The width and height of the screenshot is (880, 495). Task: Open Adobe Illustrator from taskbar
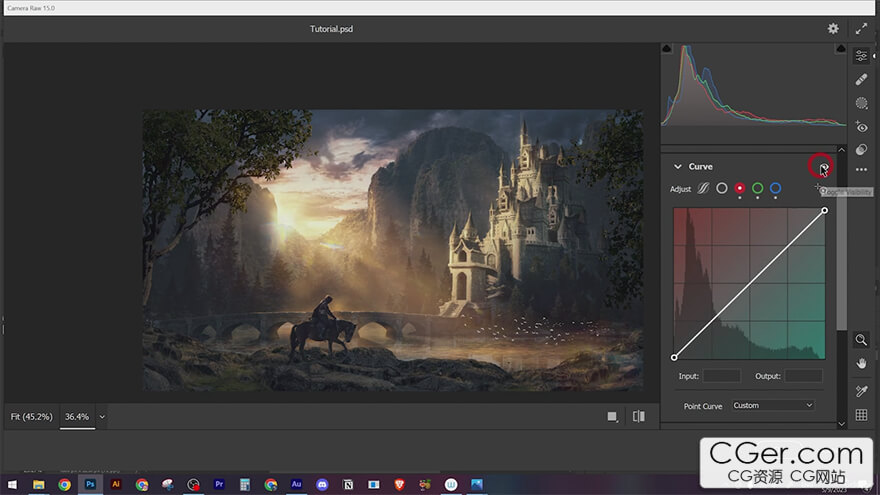(x=116, y=484)
